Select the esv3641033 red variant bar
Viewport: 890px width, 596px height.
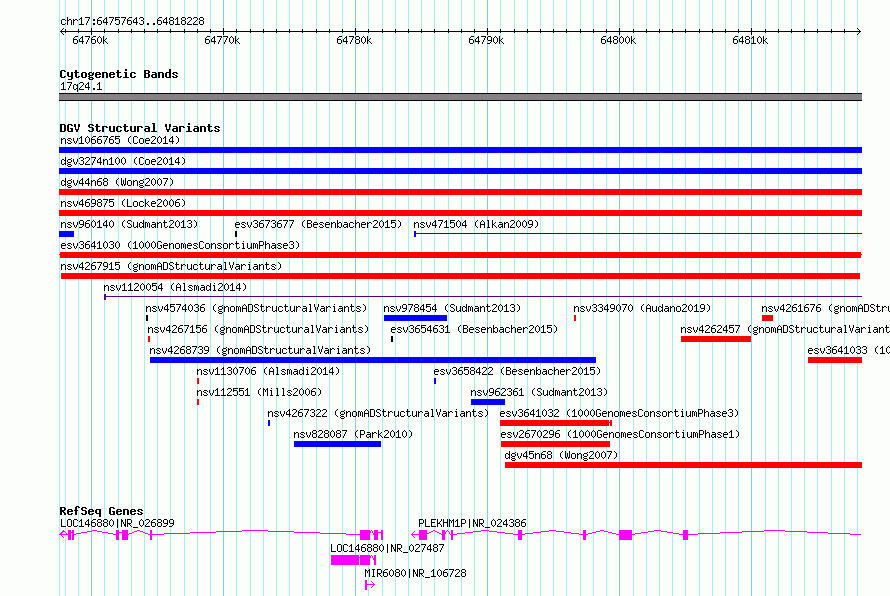click(835, 360)
